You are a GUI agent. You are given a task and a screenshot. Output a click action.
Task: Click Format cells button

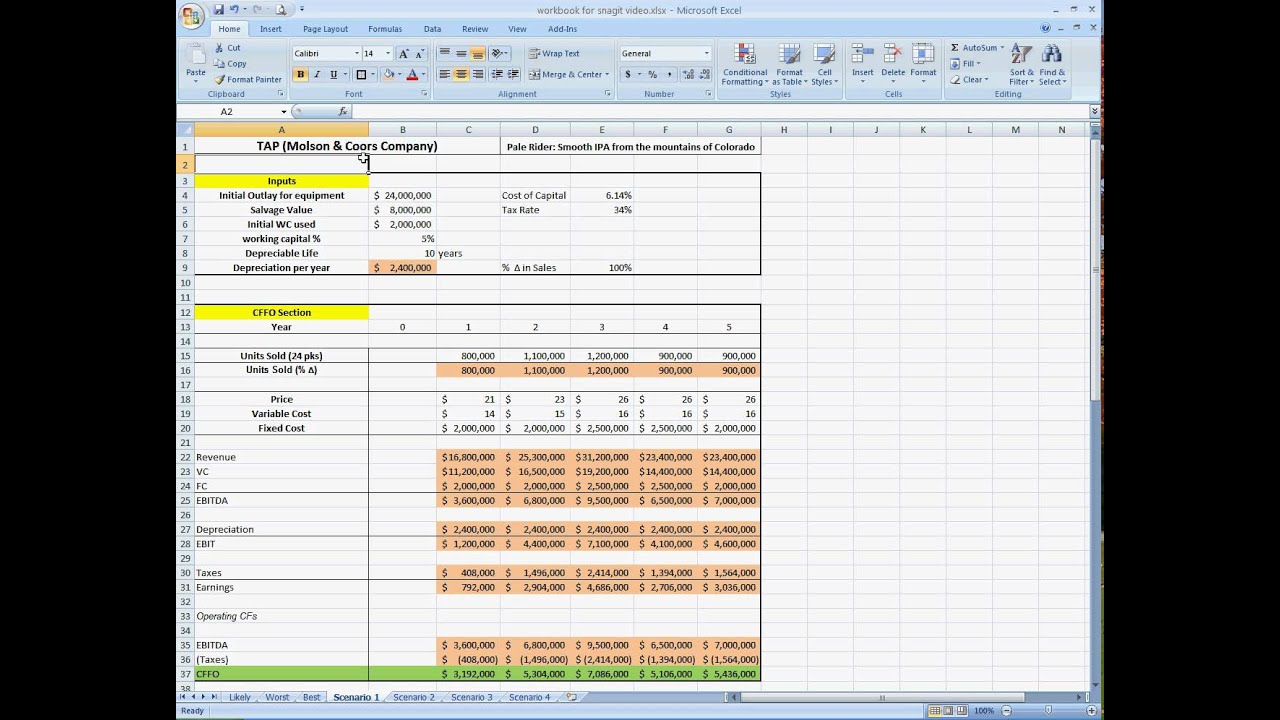coord(923,65)
